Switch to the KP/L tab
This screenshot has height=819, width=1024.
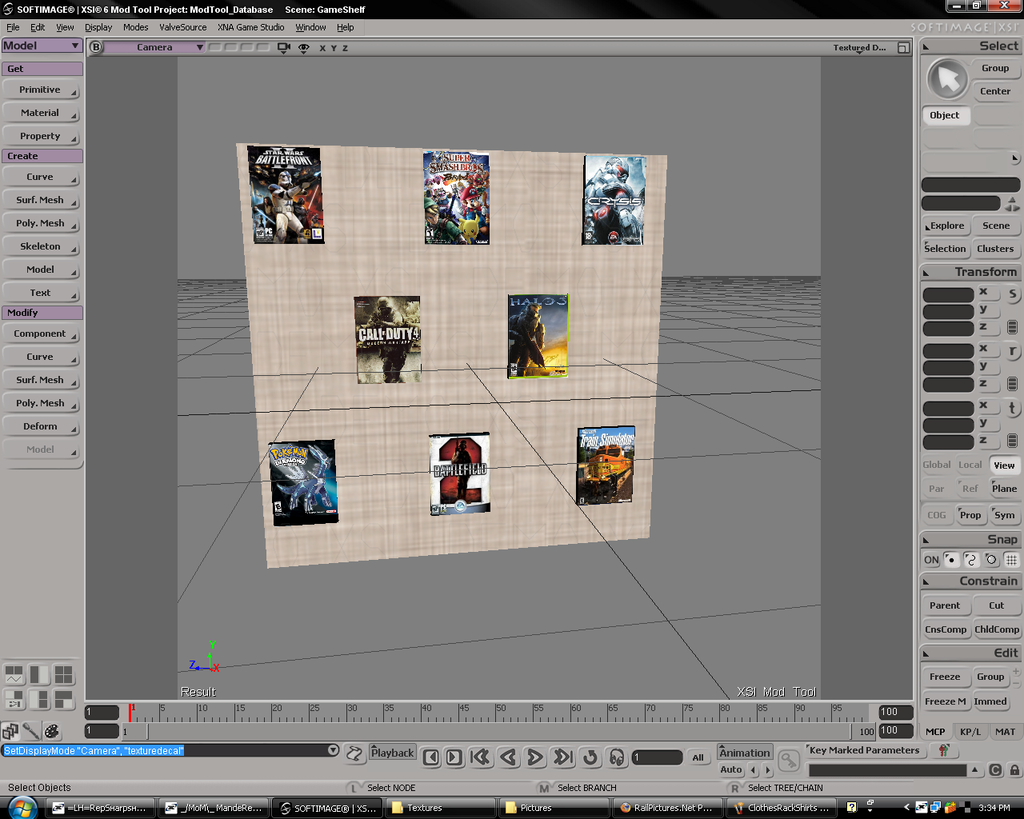tap(970, 731)
